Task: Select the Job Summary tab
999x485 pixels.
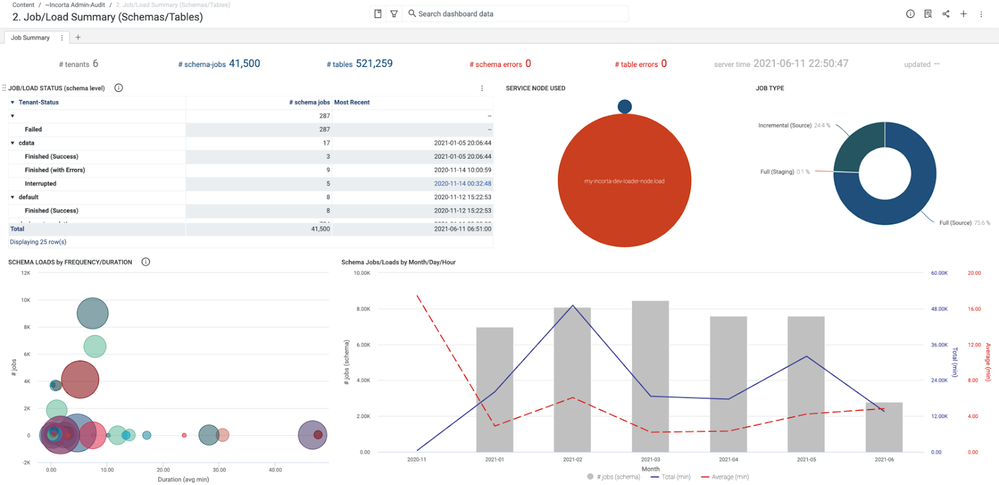Action: 30,38
